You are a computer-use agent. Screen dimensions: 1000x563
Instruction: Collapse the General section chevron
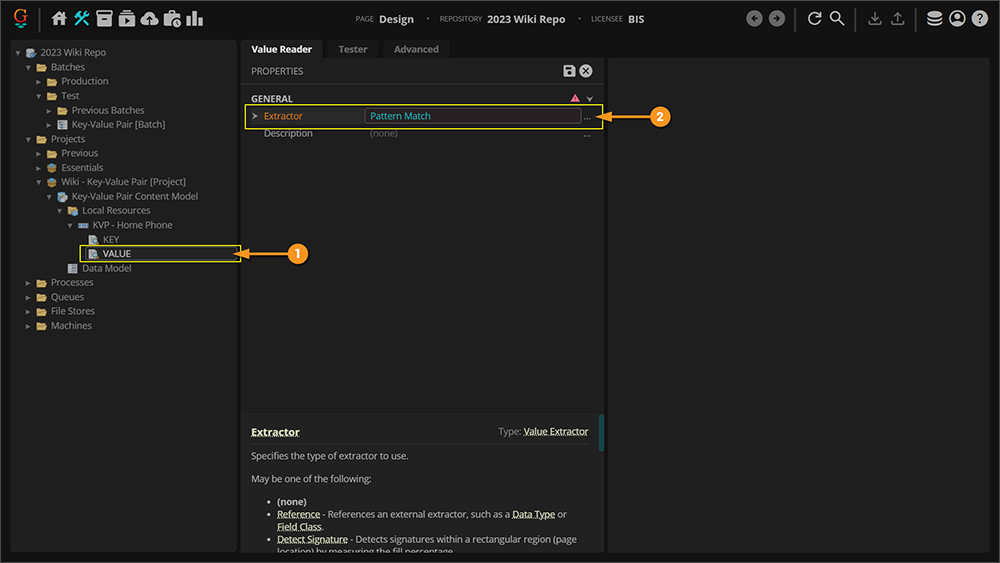click(590, 99)
